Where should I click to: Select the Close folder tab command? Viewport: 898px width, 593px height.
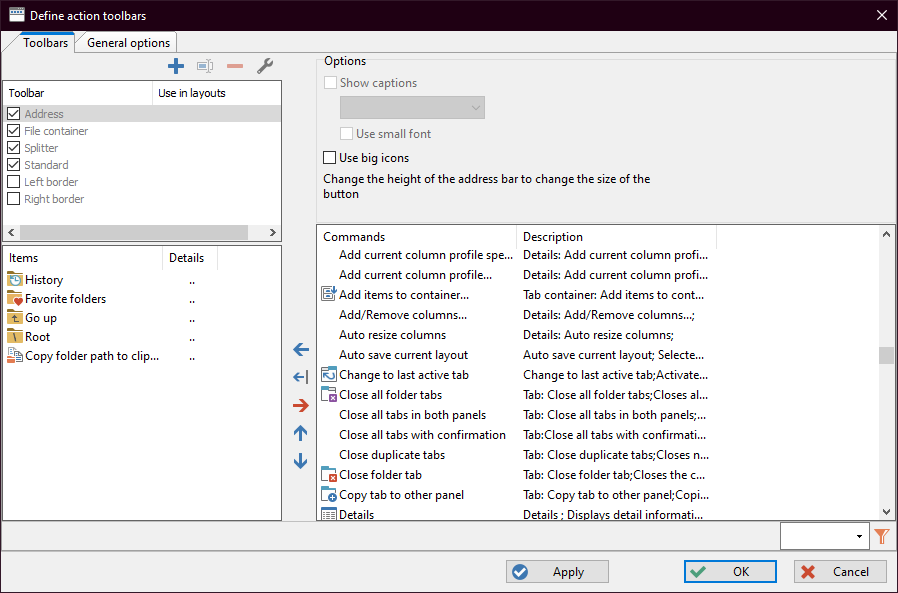click(x=380, y=475)
